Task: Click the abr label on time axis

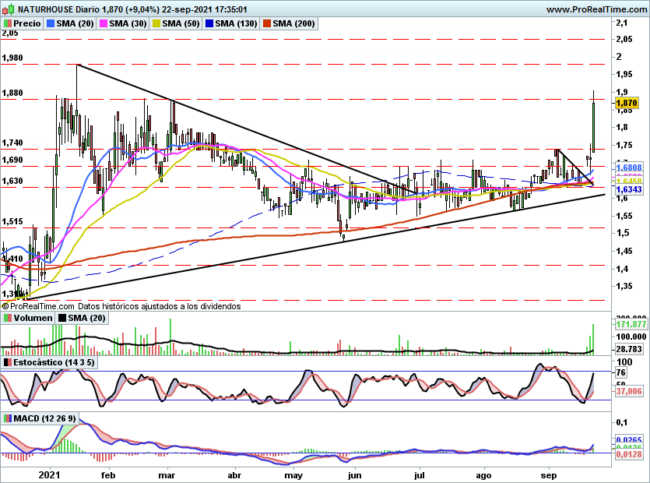Action: pos(235,475)
